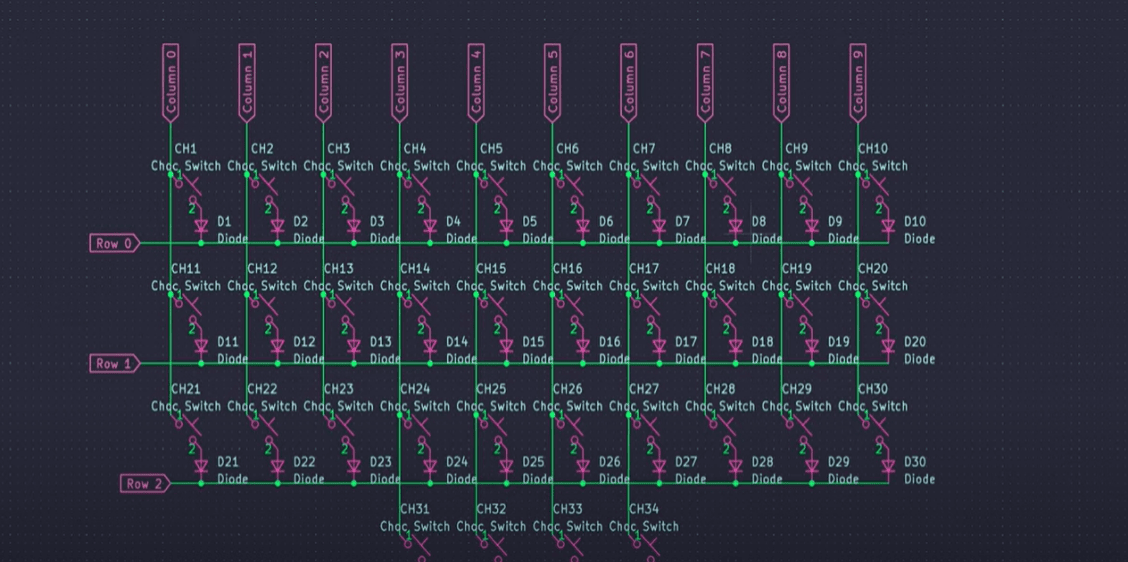Click the Row 1 global label
The image size is (1128, 562).
point(115,363)
